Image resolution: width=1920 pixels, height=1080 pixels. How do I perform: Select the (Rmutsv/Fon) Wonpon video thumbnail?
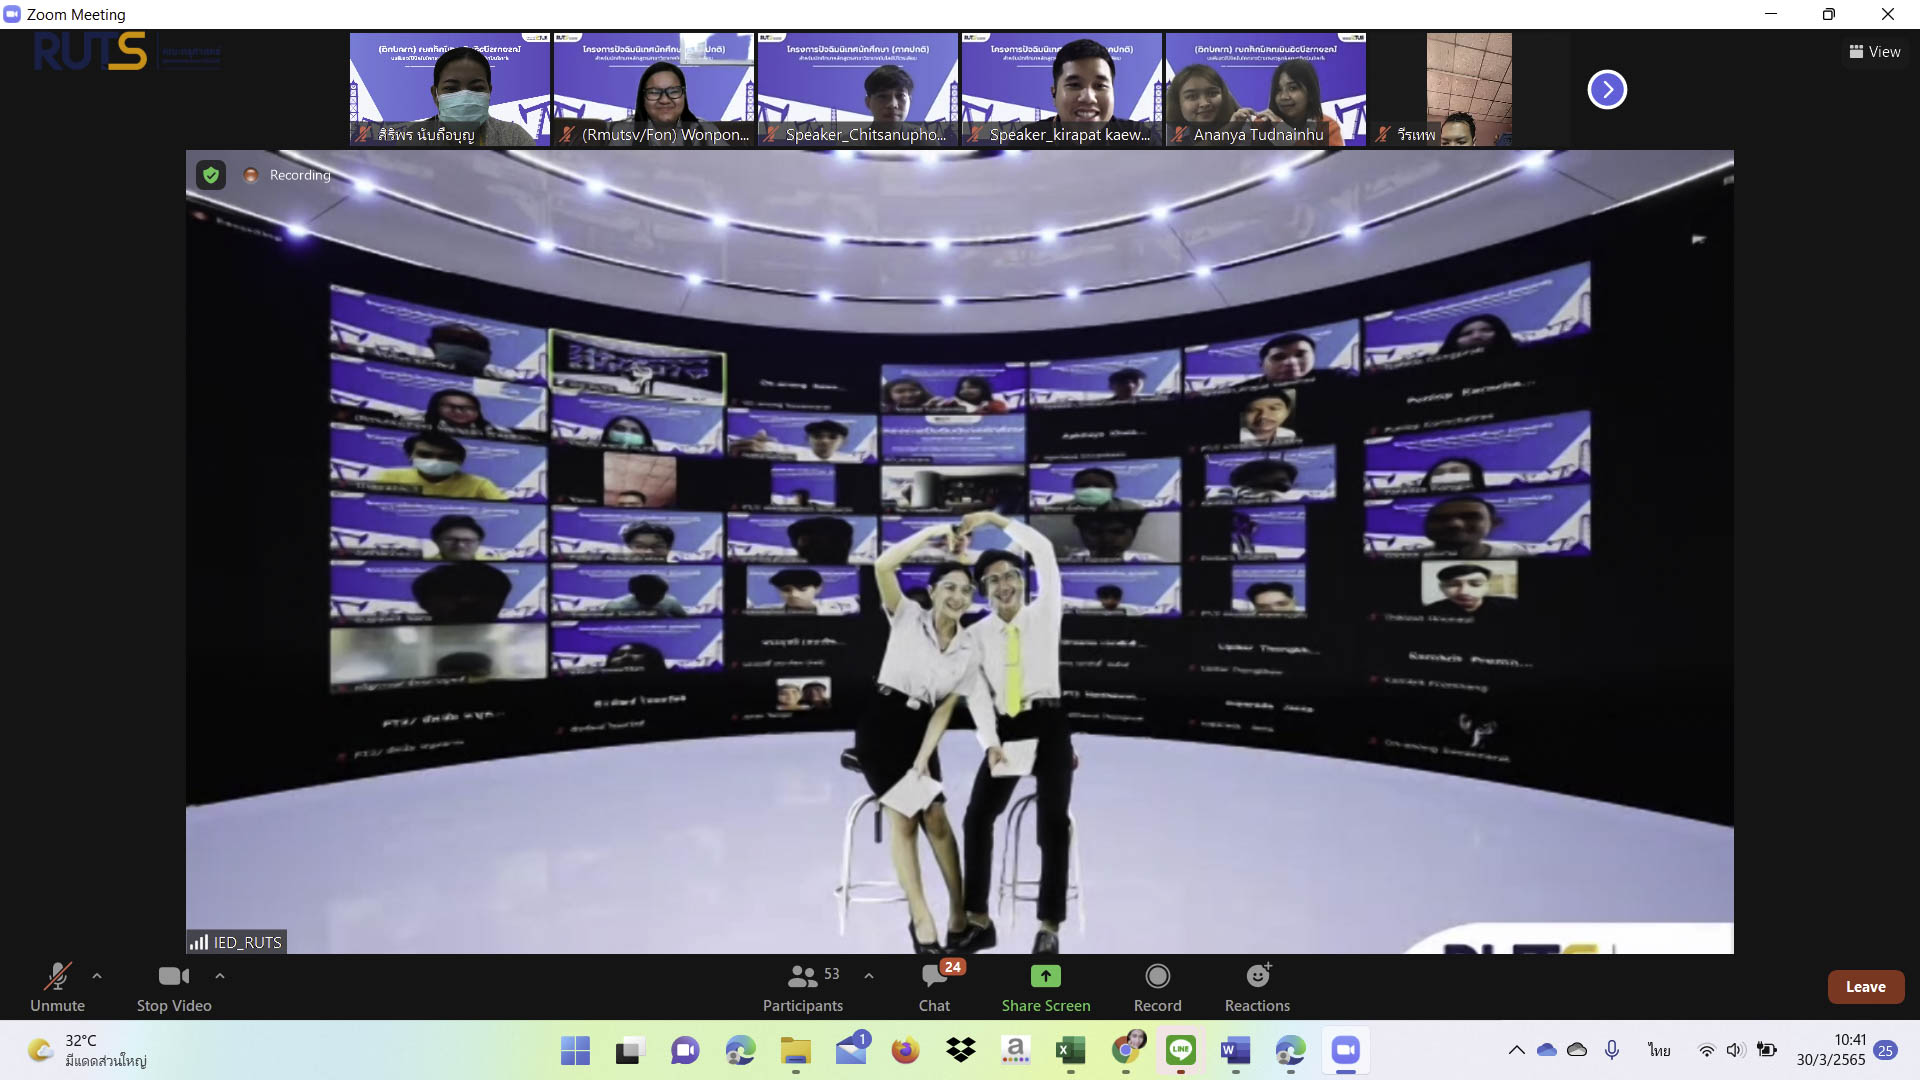tap(654, 89)
